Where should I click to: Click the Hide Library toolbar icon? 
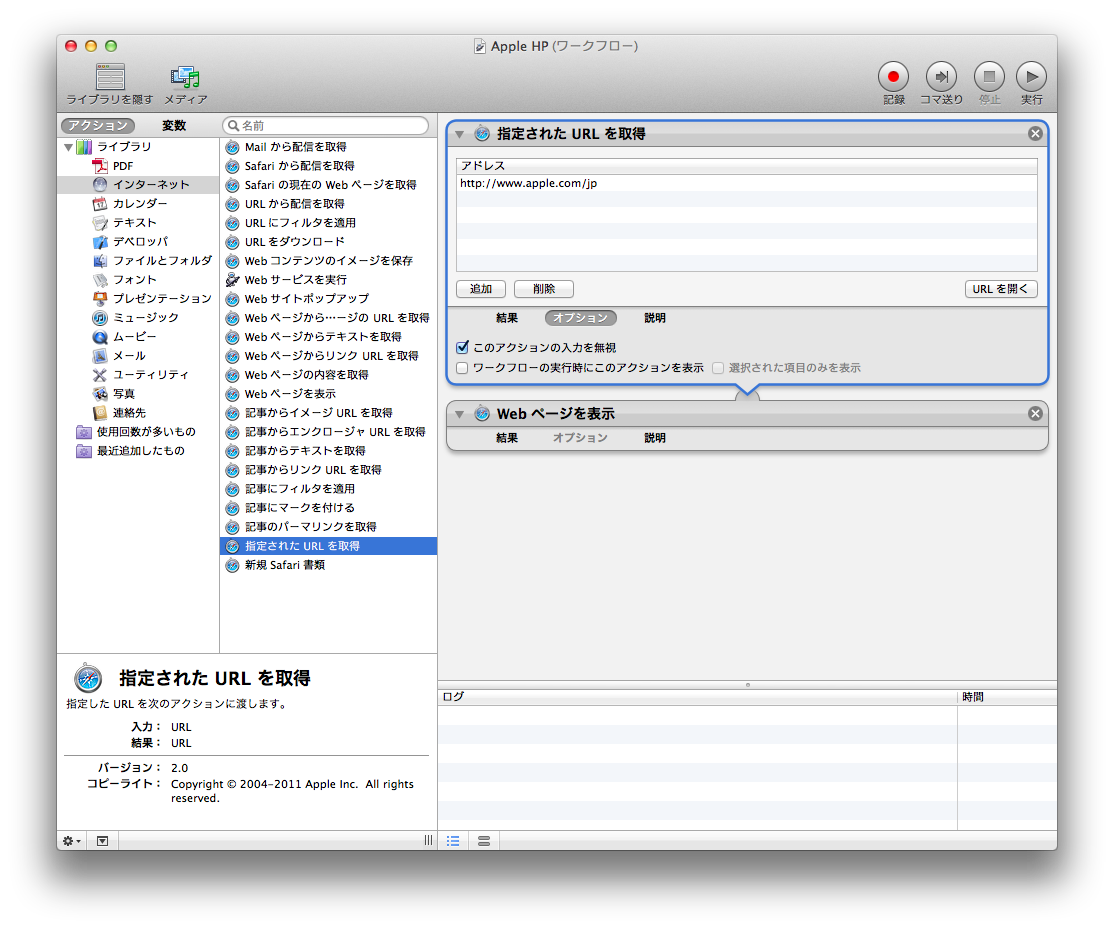click(110, 77)
